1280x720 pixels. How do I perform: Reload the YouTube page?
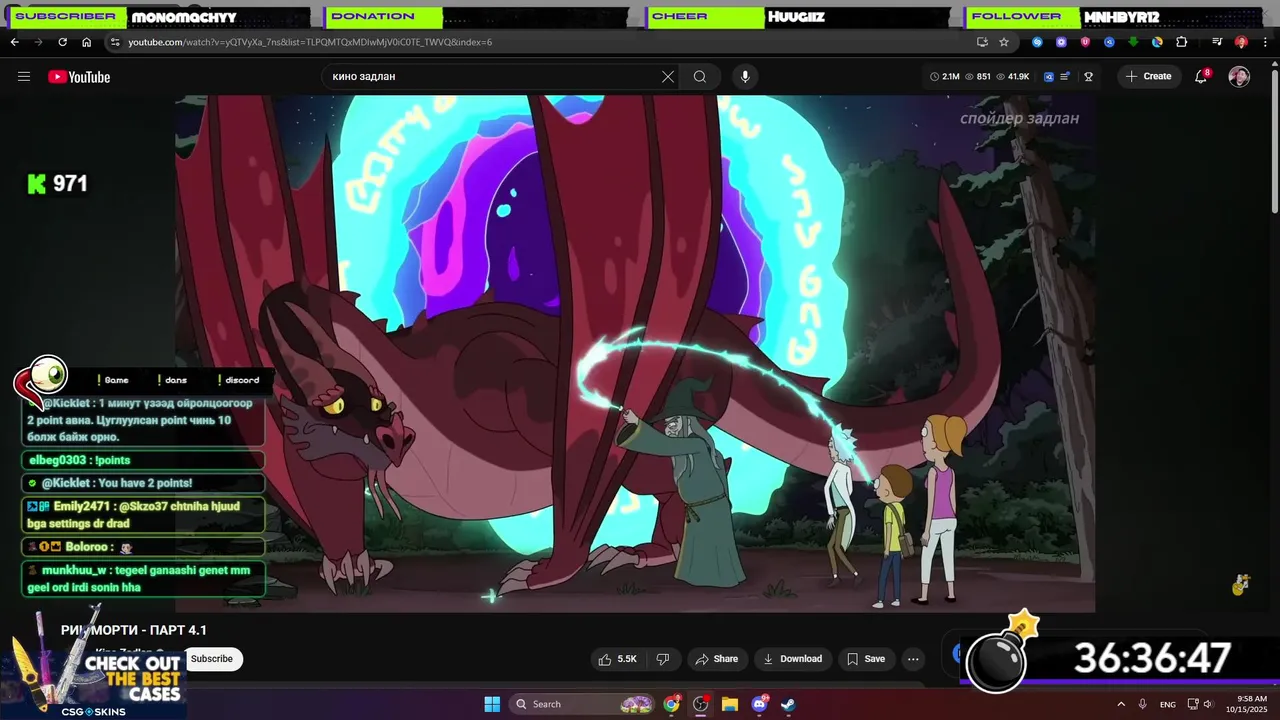pyautogui.click(x=62, y=42)
